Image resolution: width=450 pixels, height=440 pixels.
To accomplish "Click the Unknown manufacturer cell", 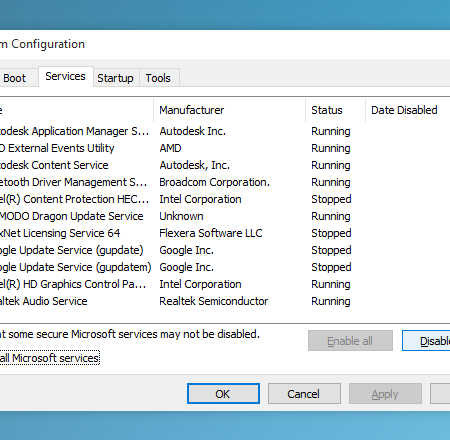I will pos(181,216).
